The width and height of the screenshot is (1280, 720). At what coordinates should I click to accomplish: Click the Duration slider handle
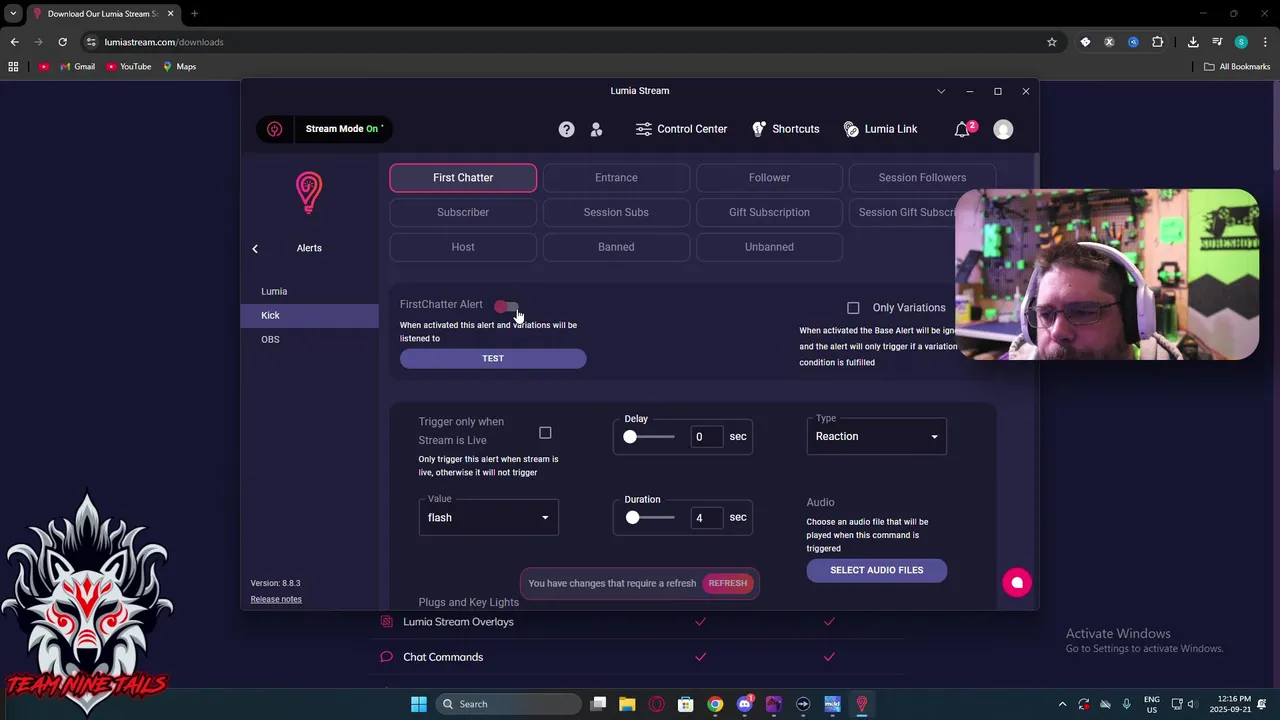click(x=632, y=517)
